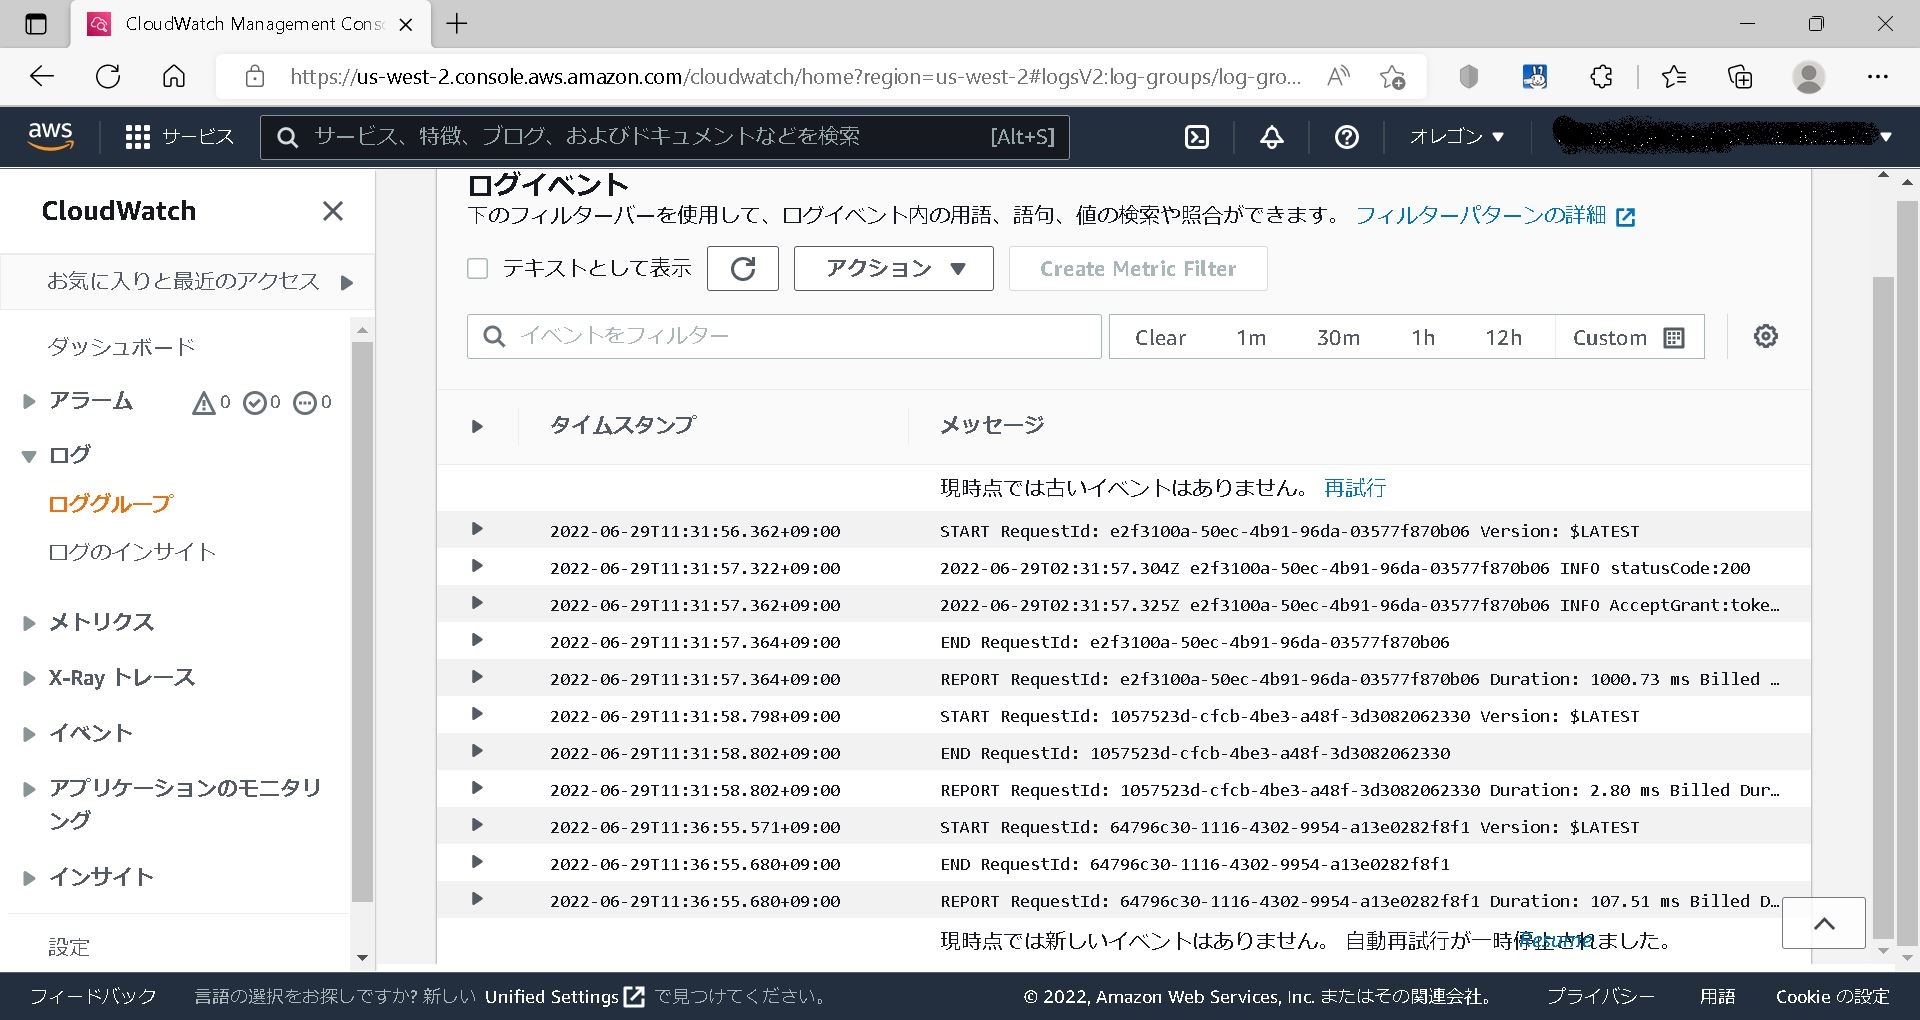Click Create Metric Filter button

[x=1138, y=268]
